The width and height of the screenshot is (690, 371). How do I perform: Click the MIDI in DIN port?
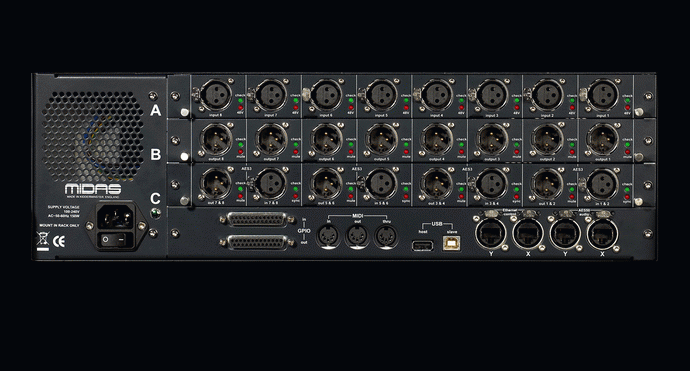pos(328,236)
